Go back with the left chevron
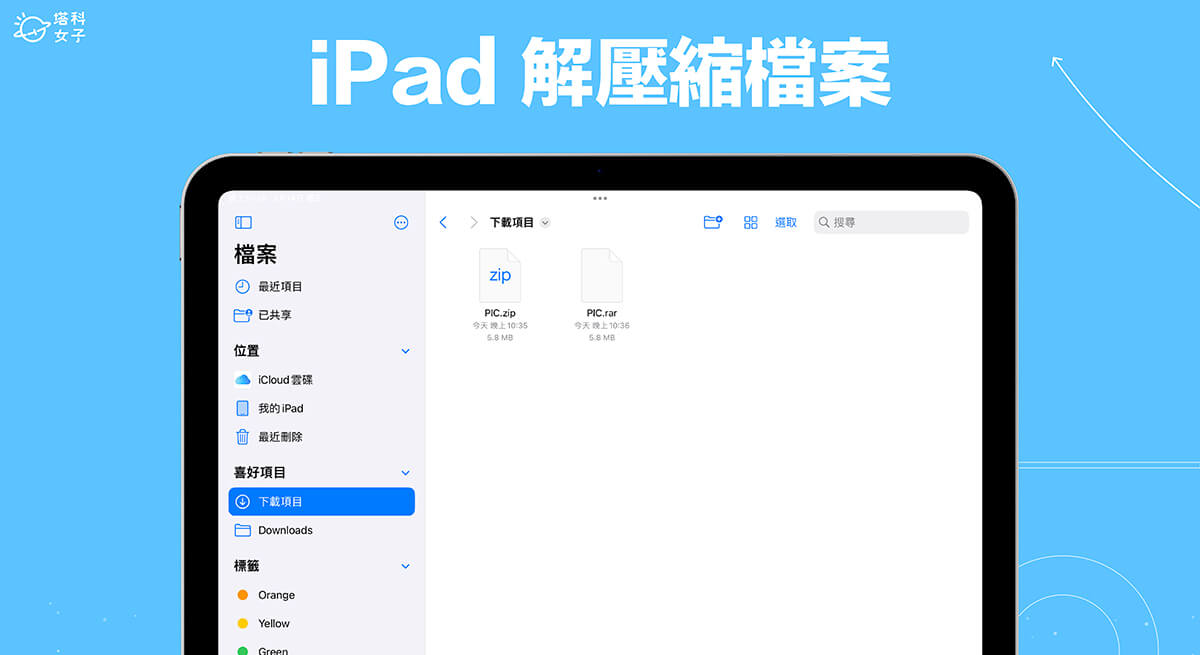 [x=443, y=223]
